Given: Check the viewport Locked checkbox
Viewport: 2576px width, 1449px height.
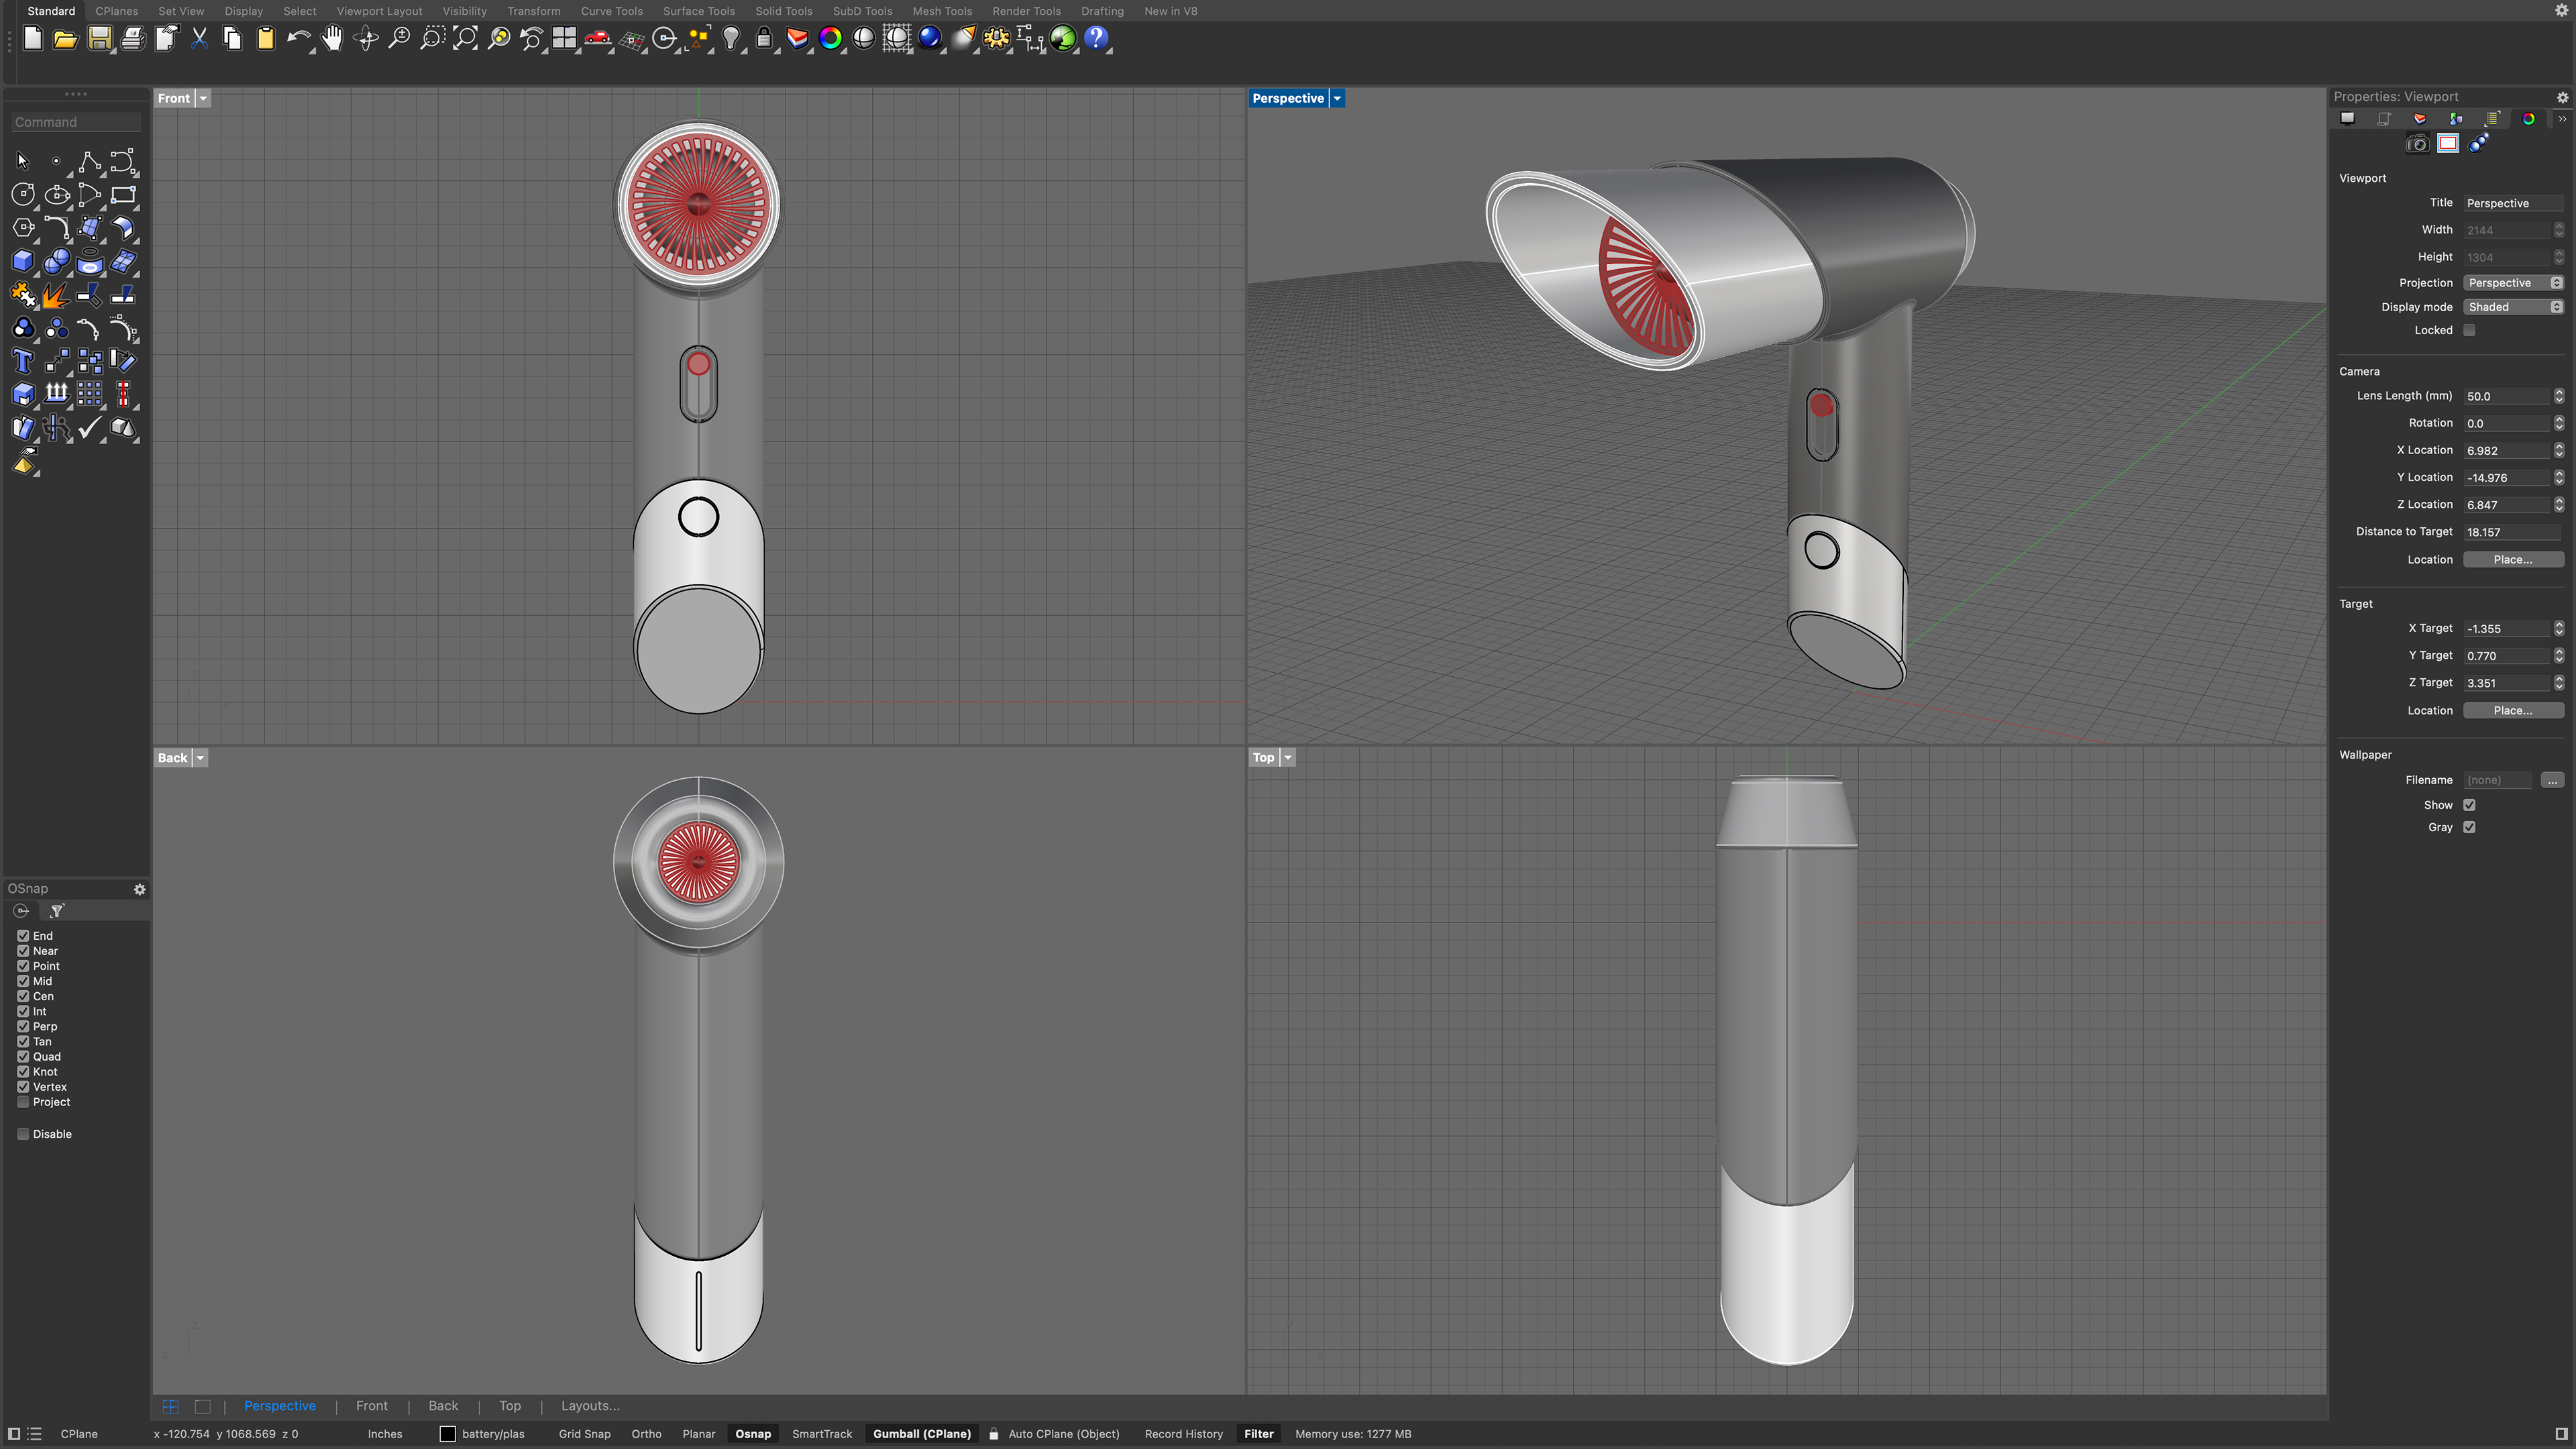Looking at the screenshot, I should [x=2469, y=330].
